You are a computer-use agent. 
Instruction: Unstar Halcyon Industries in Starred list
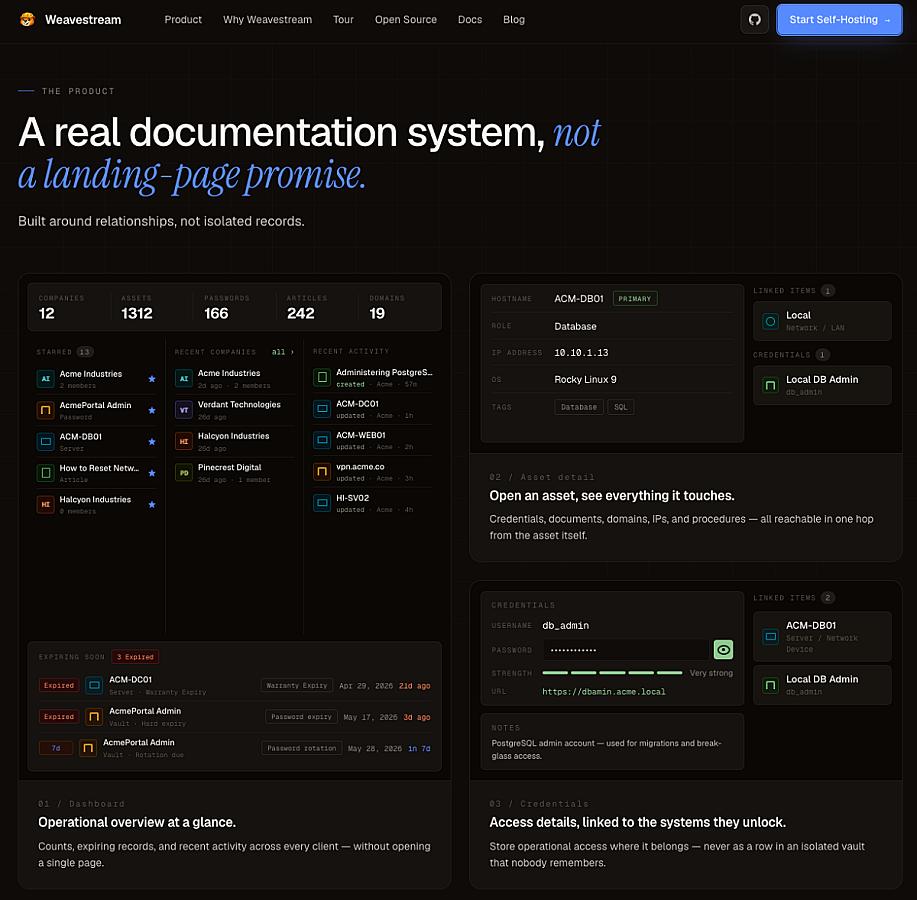[x=152, y=504]
